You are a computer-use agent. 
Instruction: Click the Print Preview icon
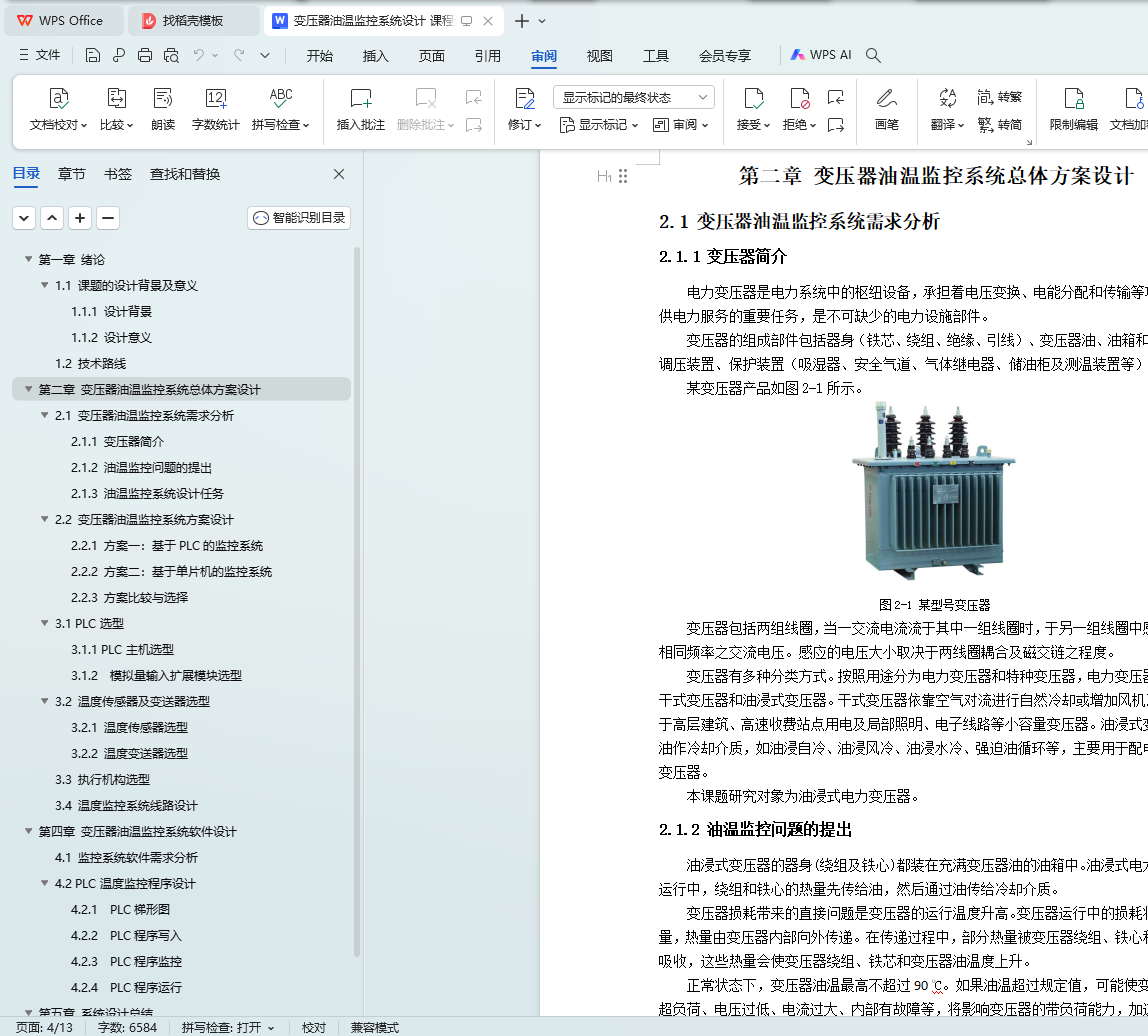click(171, 55)
